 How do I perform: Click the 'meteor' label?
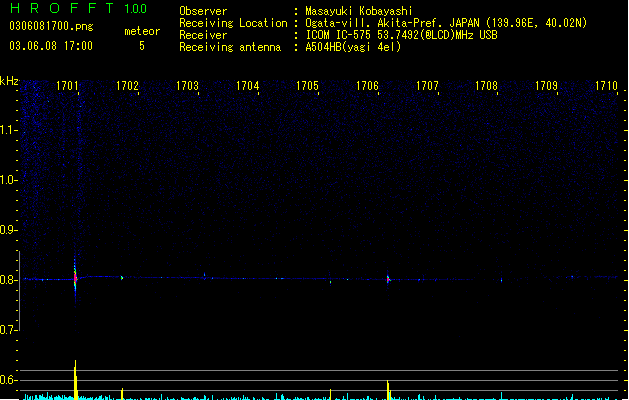click(x=142, y=31)
